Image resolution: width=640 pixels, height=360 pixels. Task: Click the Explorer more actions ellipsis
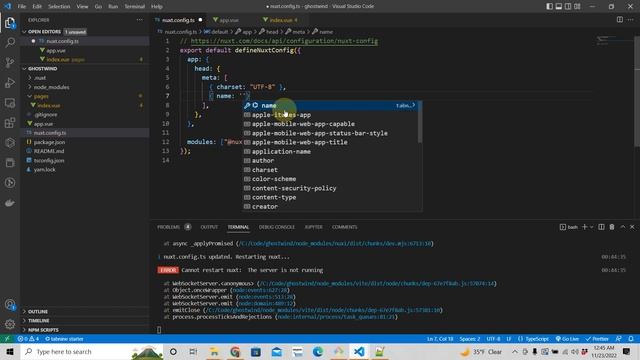pos(140,20)
